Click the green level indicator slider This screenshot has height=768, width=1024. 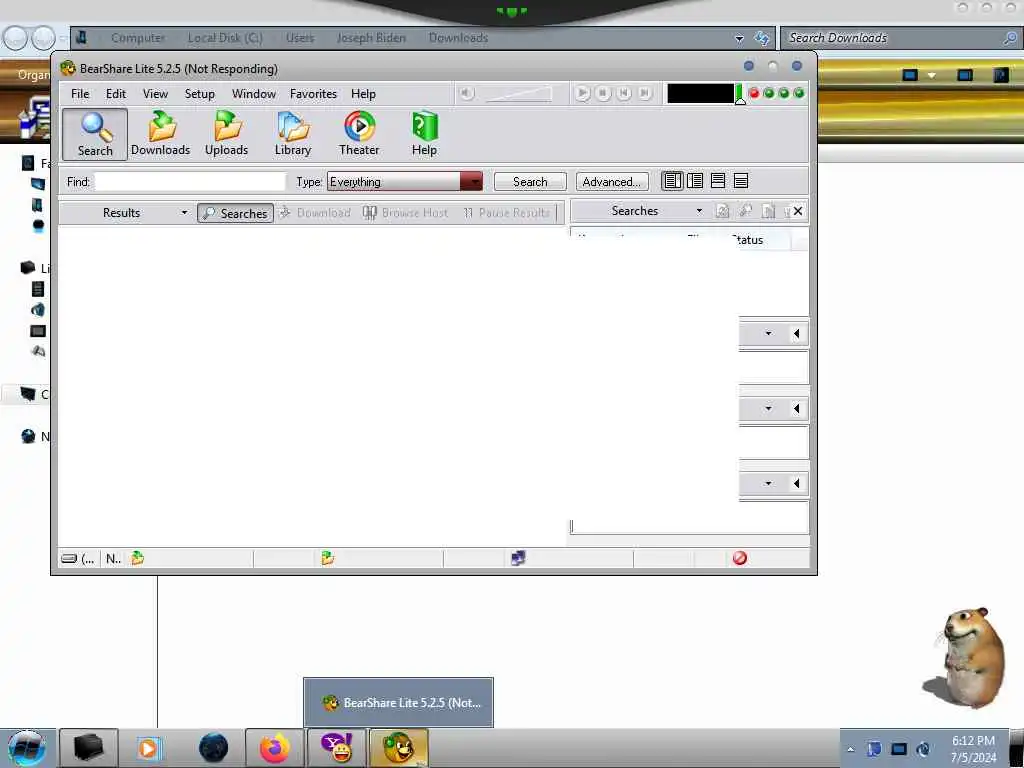pos(740,94)
